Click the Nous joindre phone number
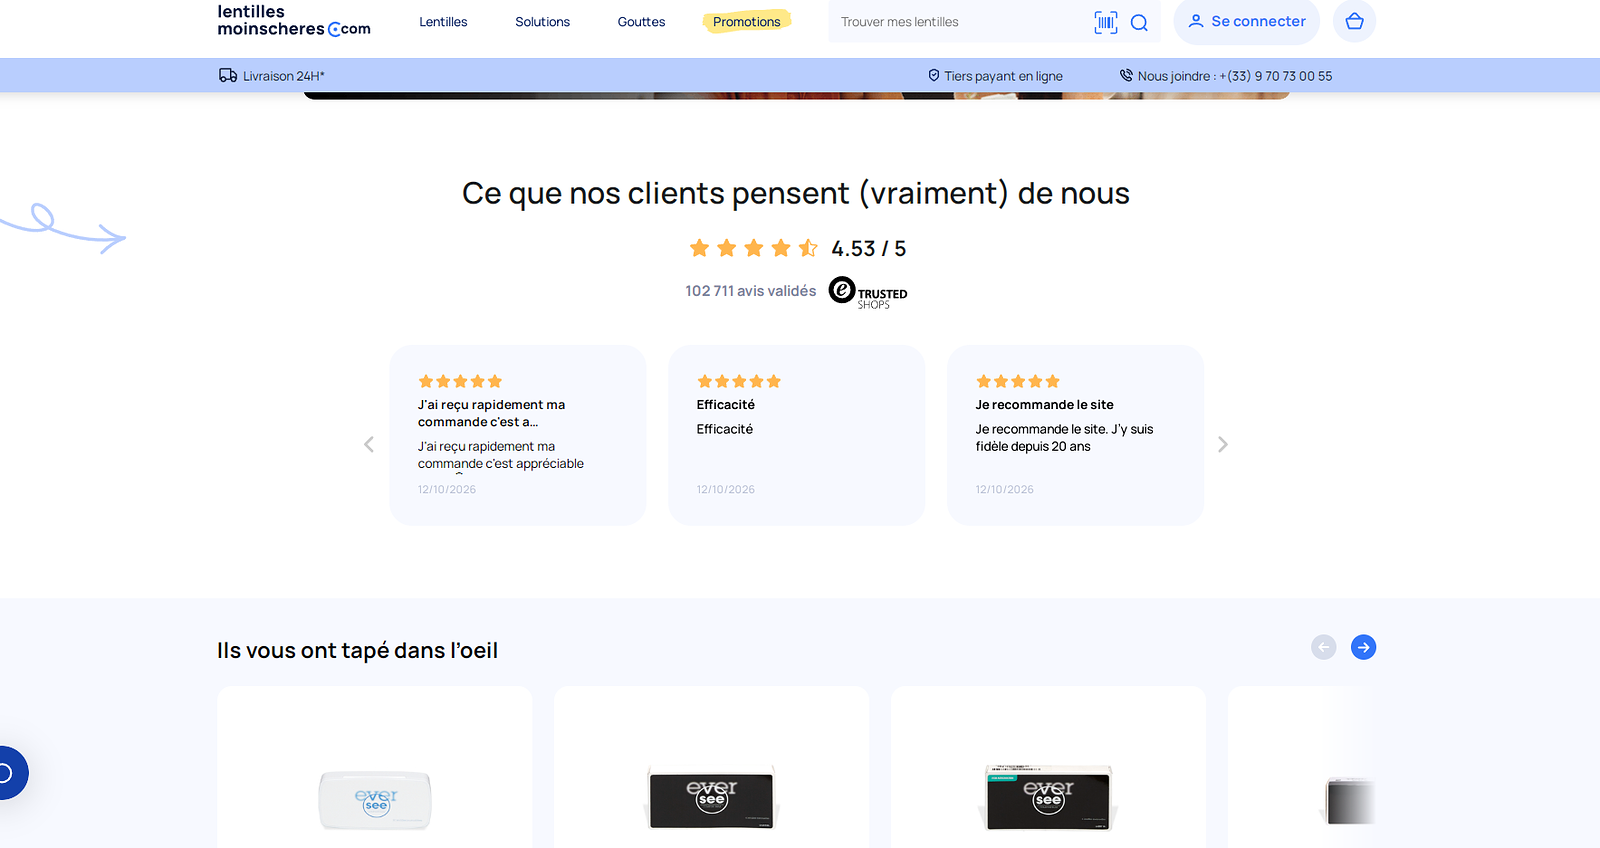Viewport: 1600px width, 848px height. pos(1235,76)
